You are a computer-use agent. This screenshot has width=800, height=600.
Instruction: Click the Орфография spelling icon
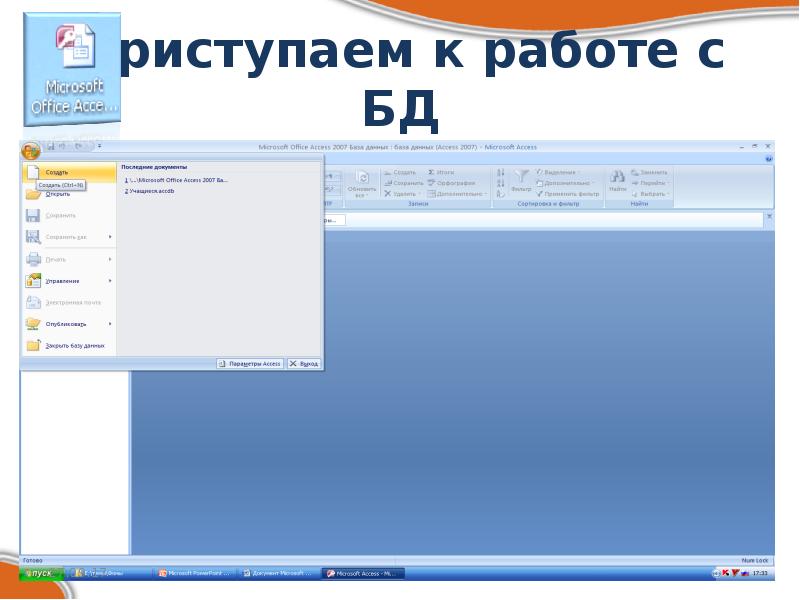point(432,183)
